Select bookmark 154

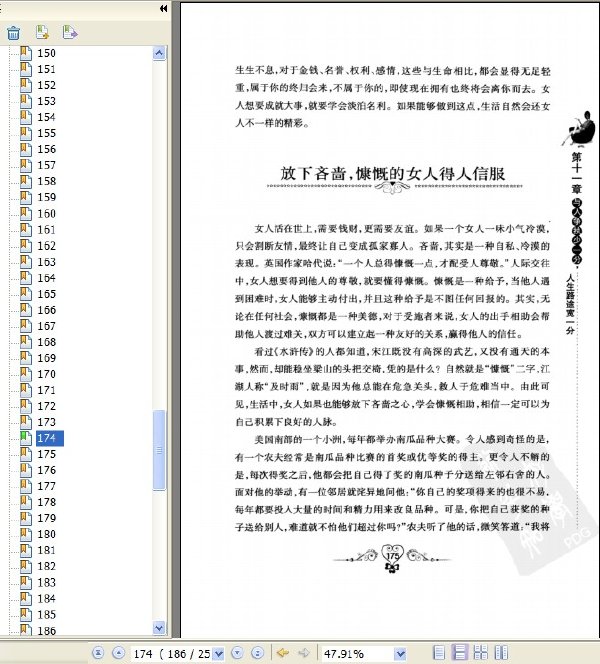pyautogui.click(x=46, y=117)
